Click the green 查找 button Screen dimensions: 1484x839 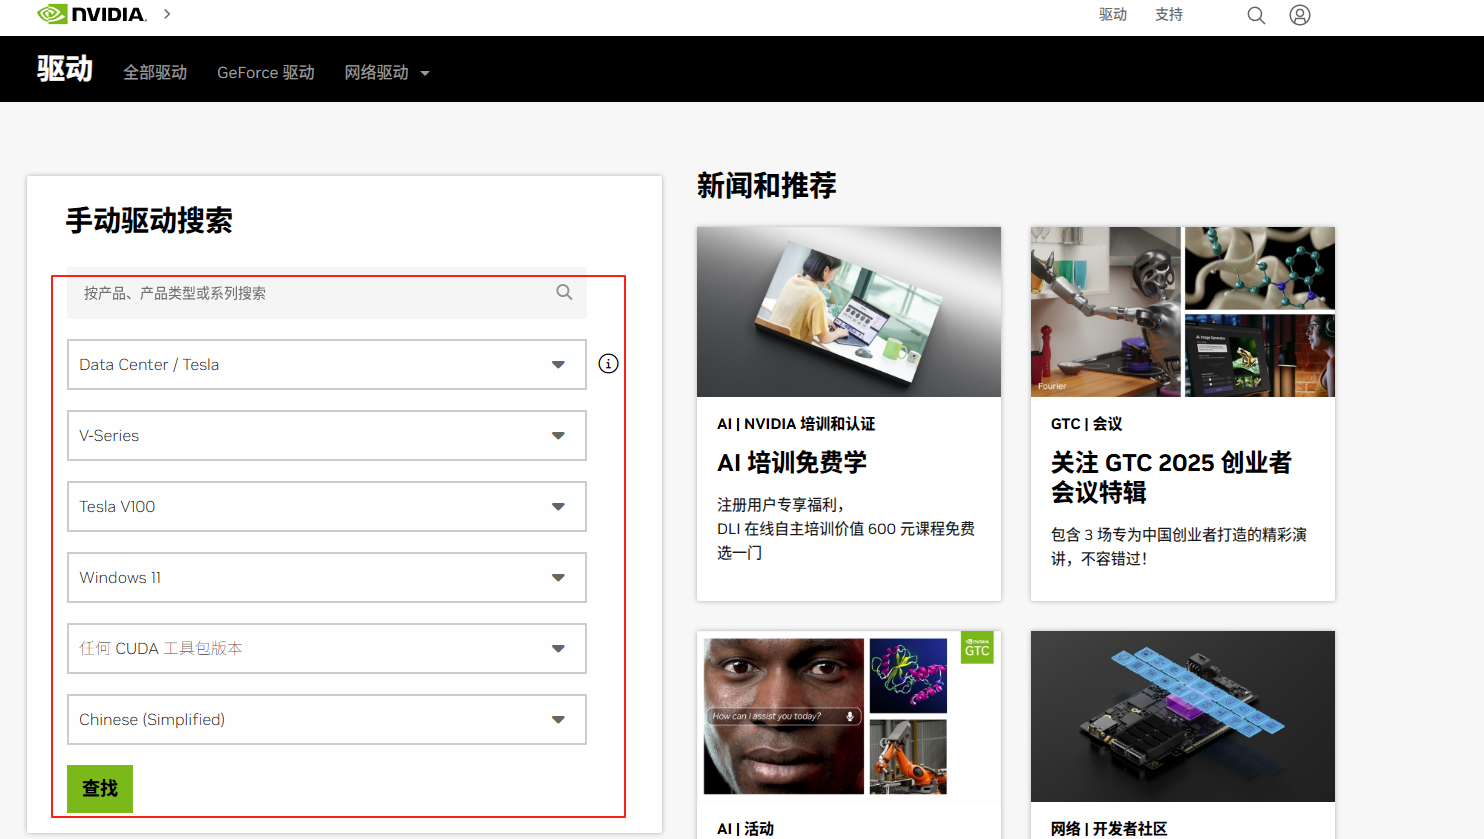coord(100,789)
